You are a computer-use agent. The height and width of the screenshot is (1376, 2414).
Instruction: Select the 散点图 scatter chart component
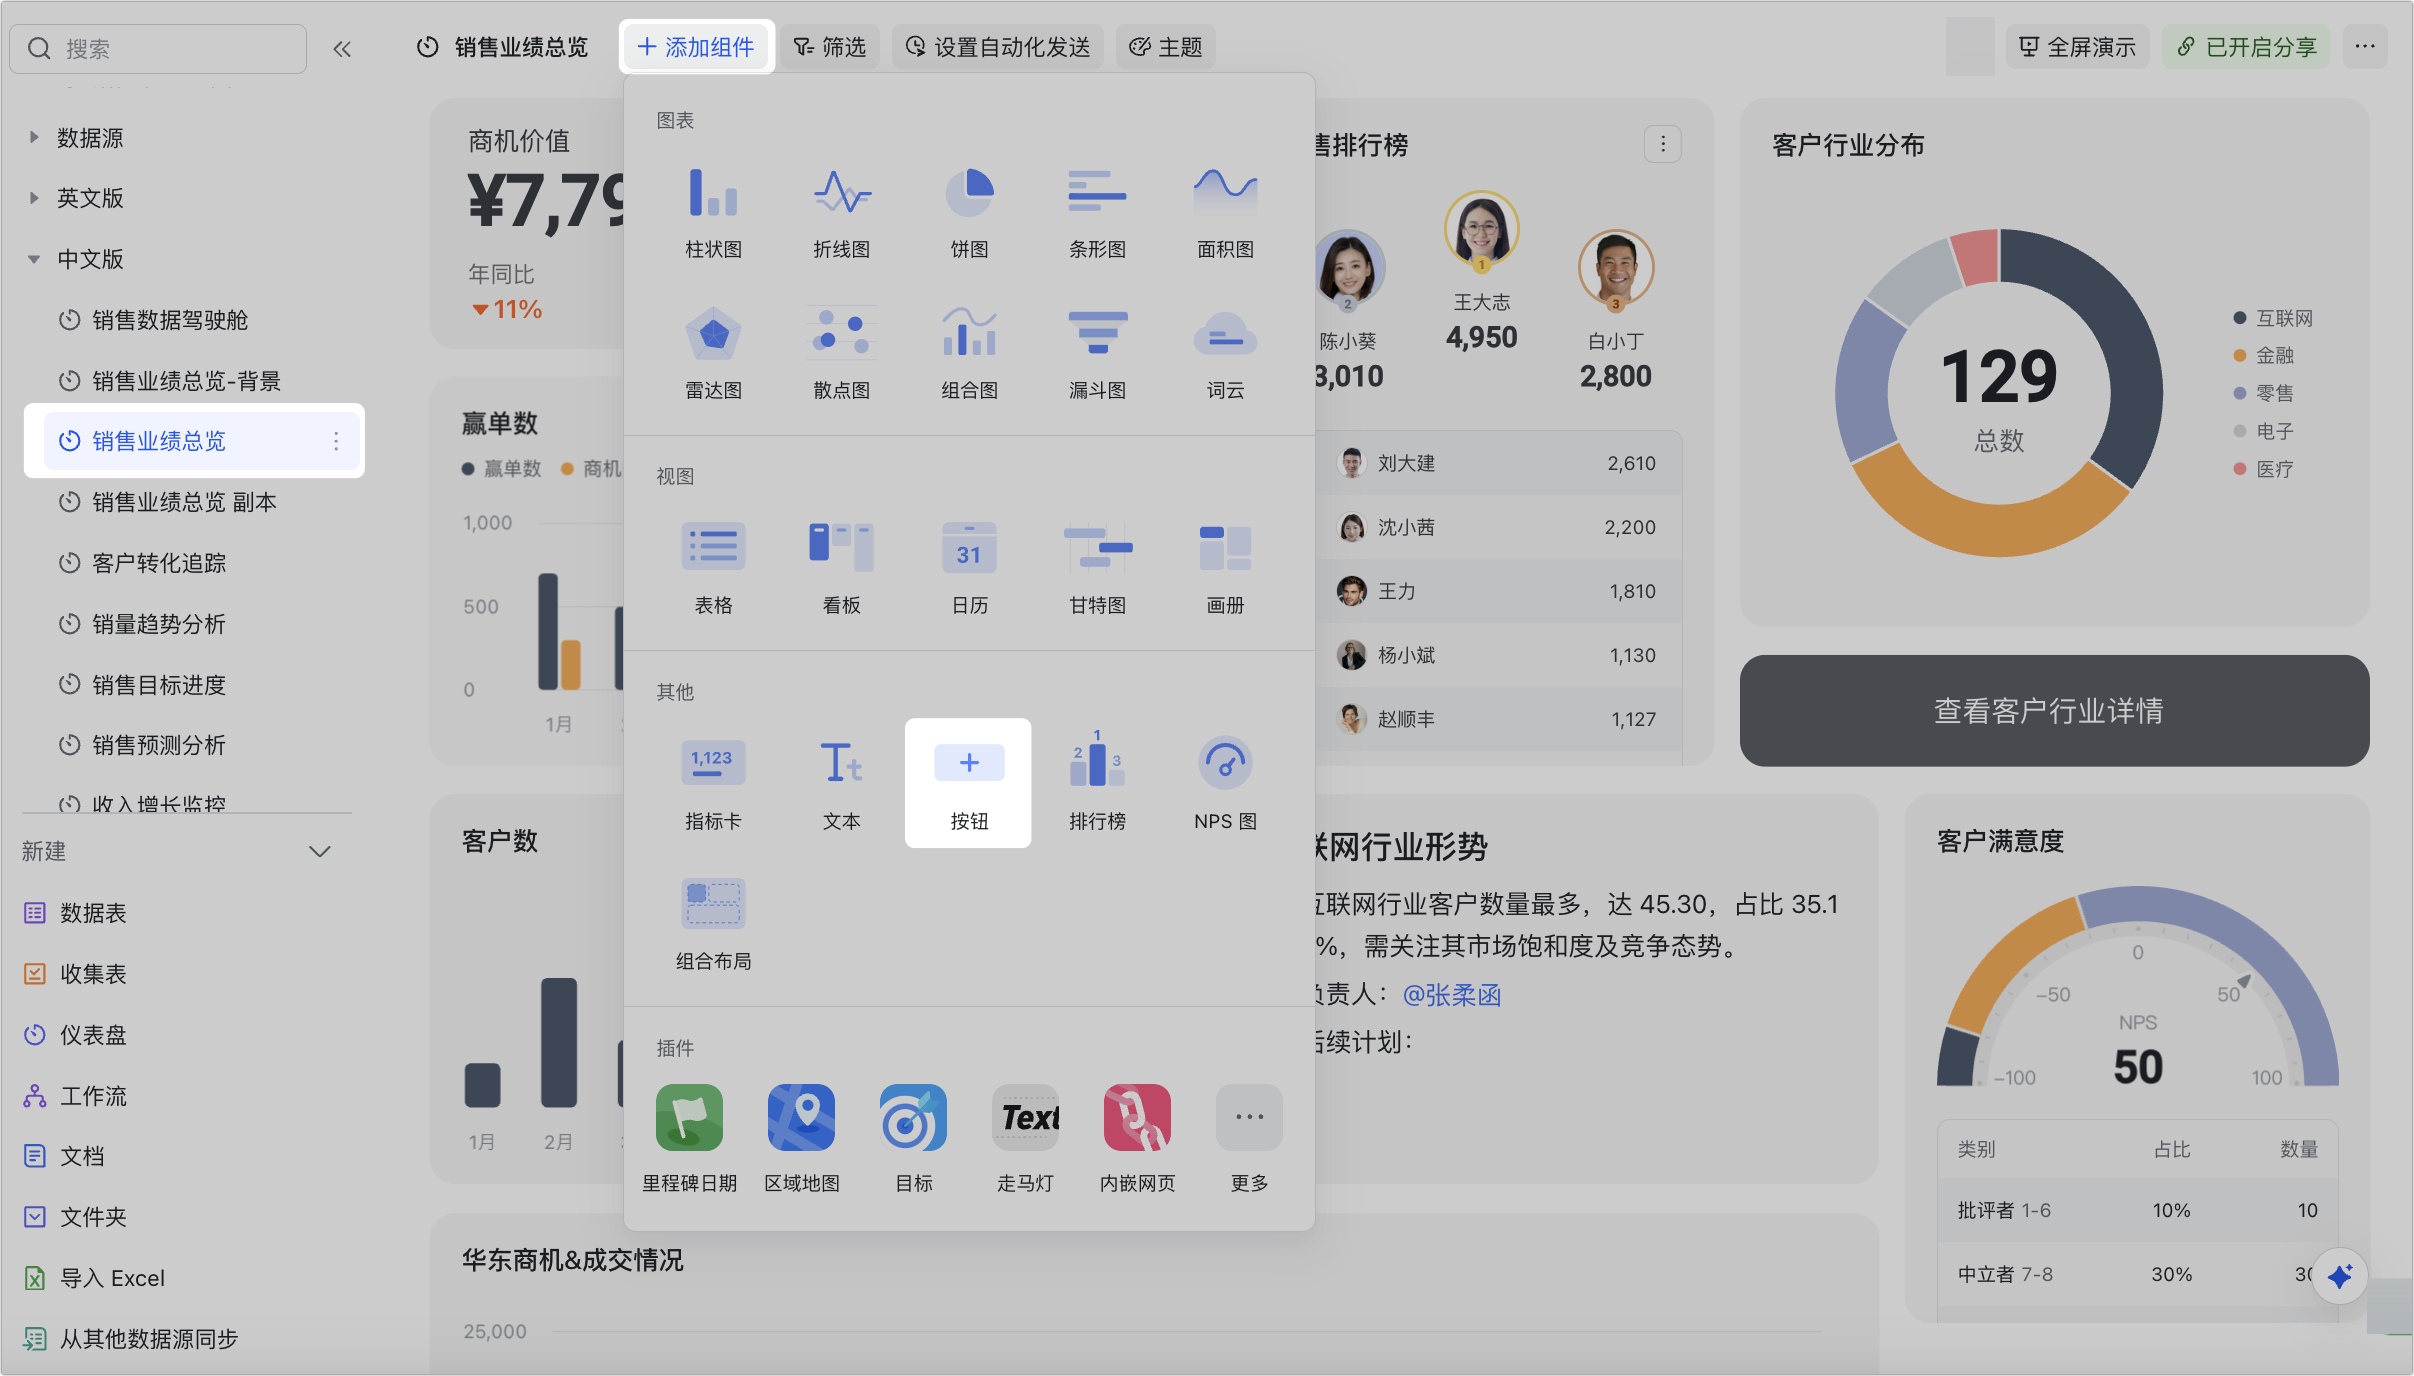pos(841,354)
